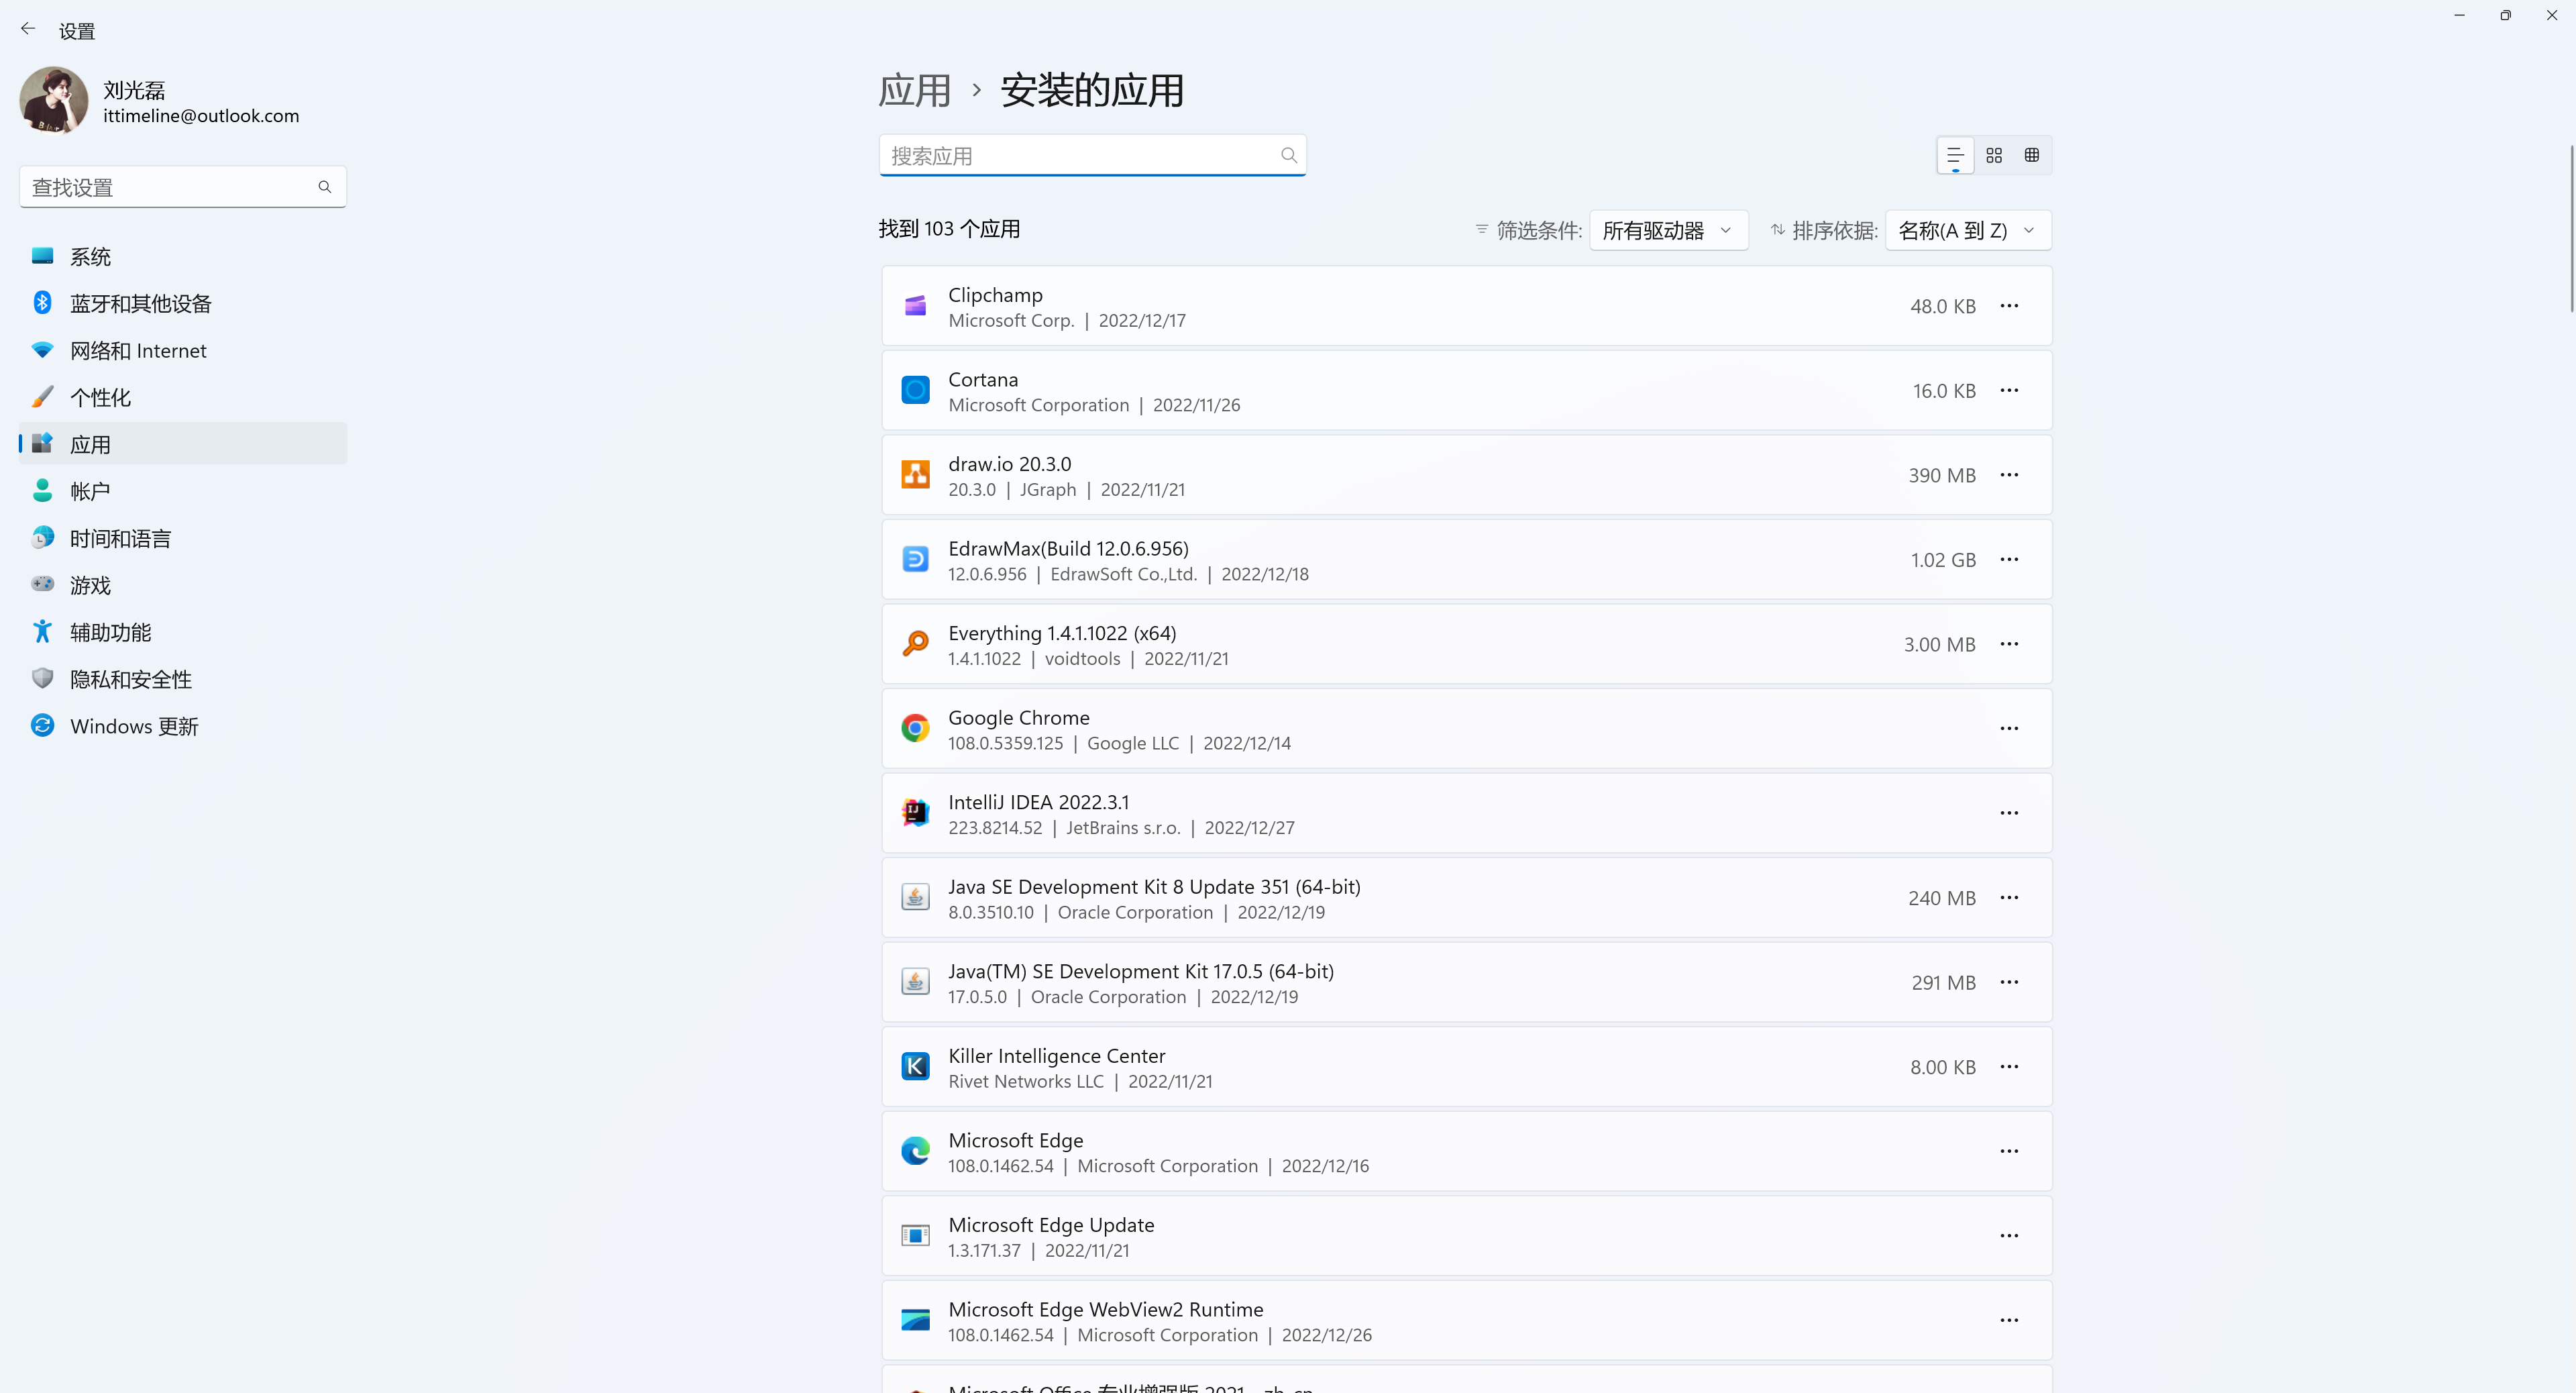Click the ittimeline@outlook.com account email
The height and width of the screenshot is (1393, 2576).
tap(201, 116)
